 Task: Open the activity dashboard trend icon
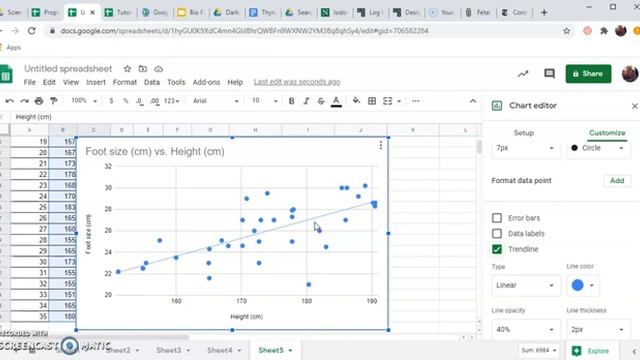coord(523,74)
